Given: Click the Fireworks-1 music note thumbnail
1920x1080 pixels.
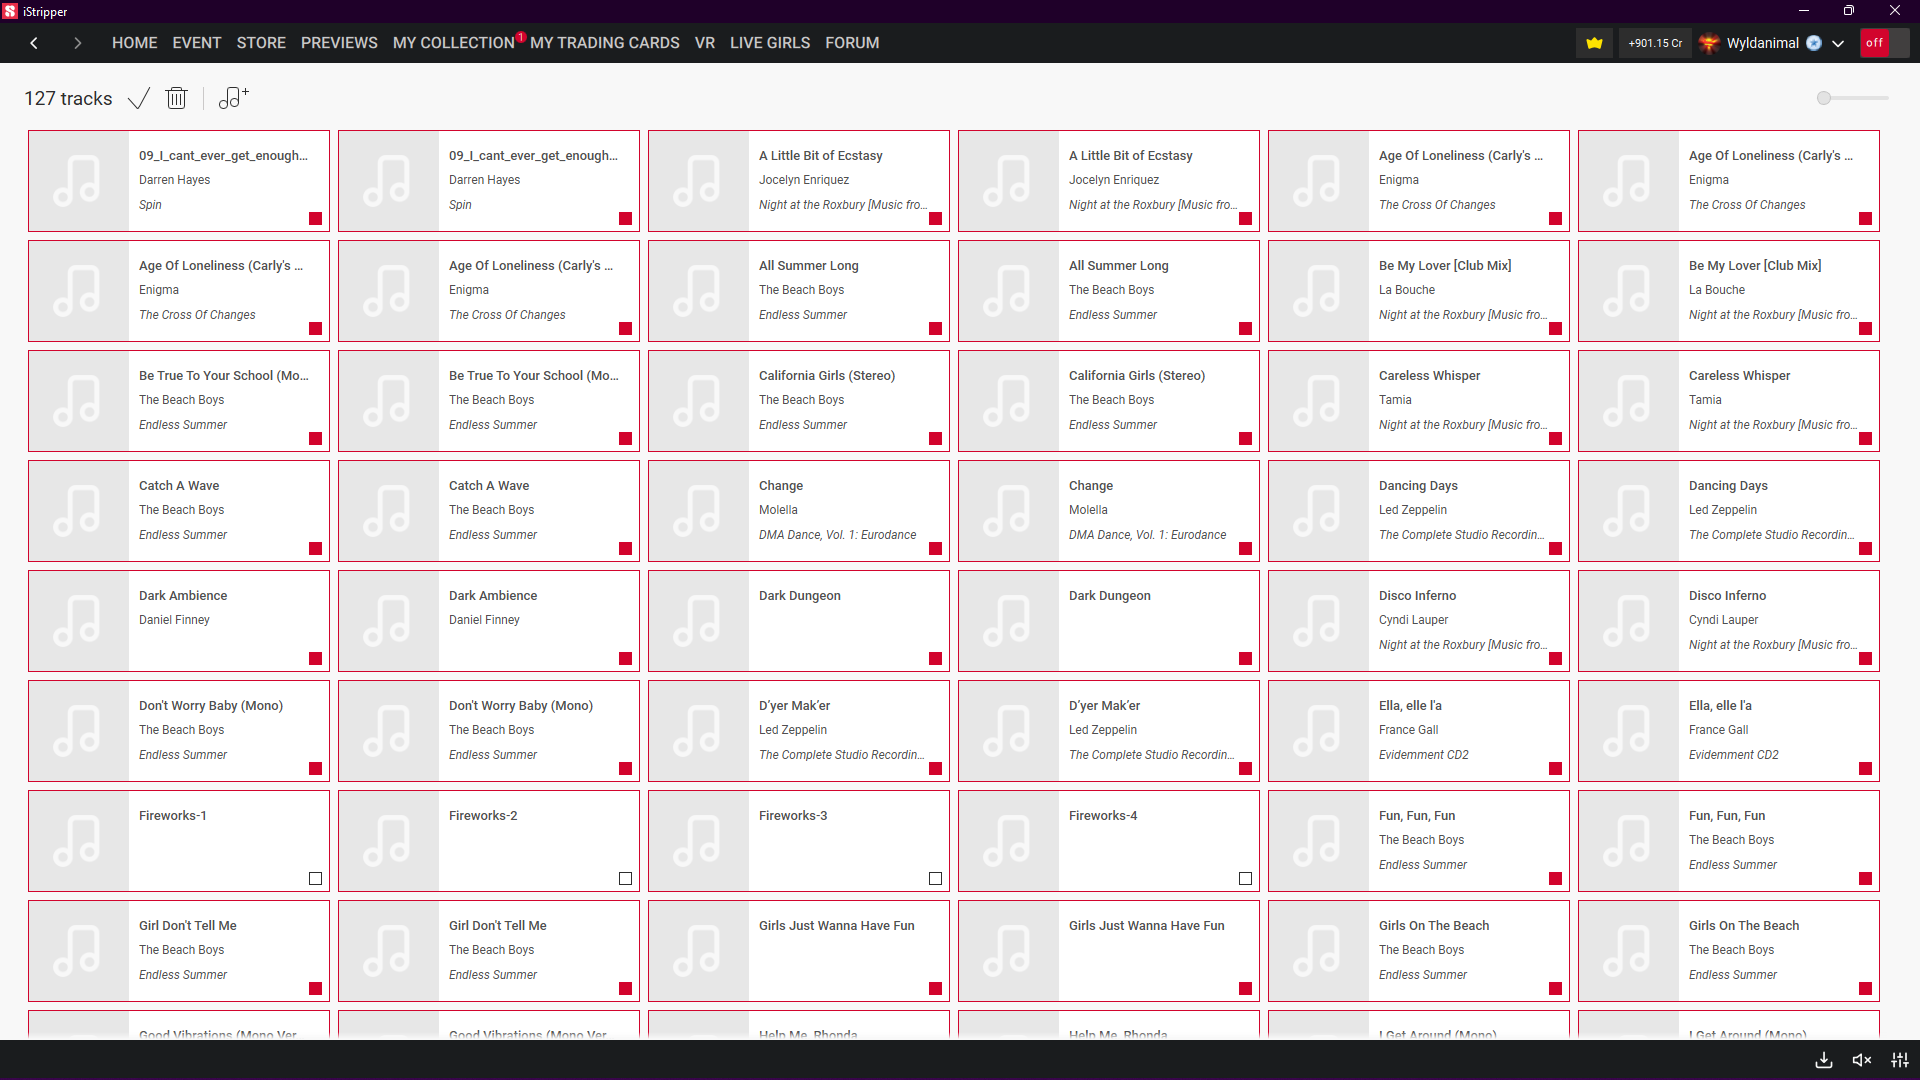Looking at the screenshot, I should [x=79, y=841].
